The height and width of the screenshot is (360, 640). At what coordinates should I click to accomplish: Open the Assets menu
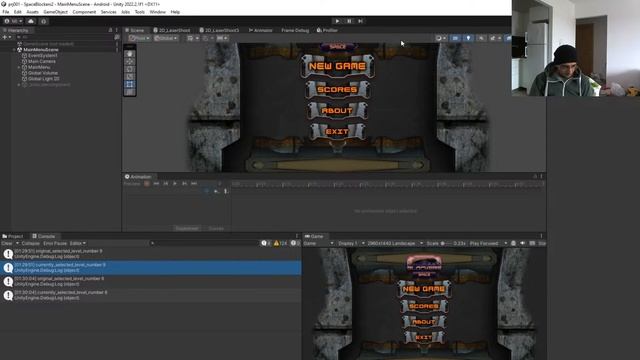(x=32, y=12)
